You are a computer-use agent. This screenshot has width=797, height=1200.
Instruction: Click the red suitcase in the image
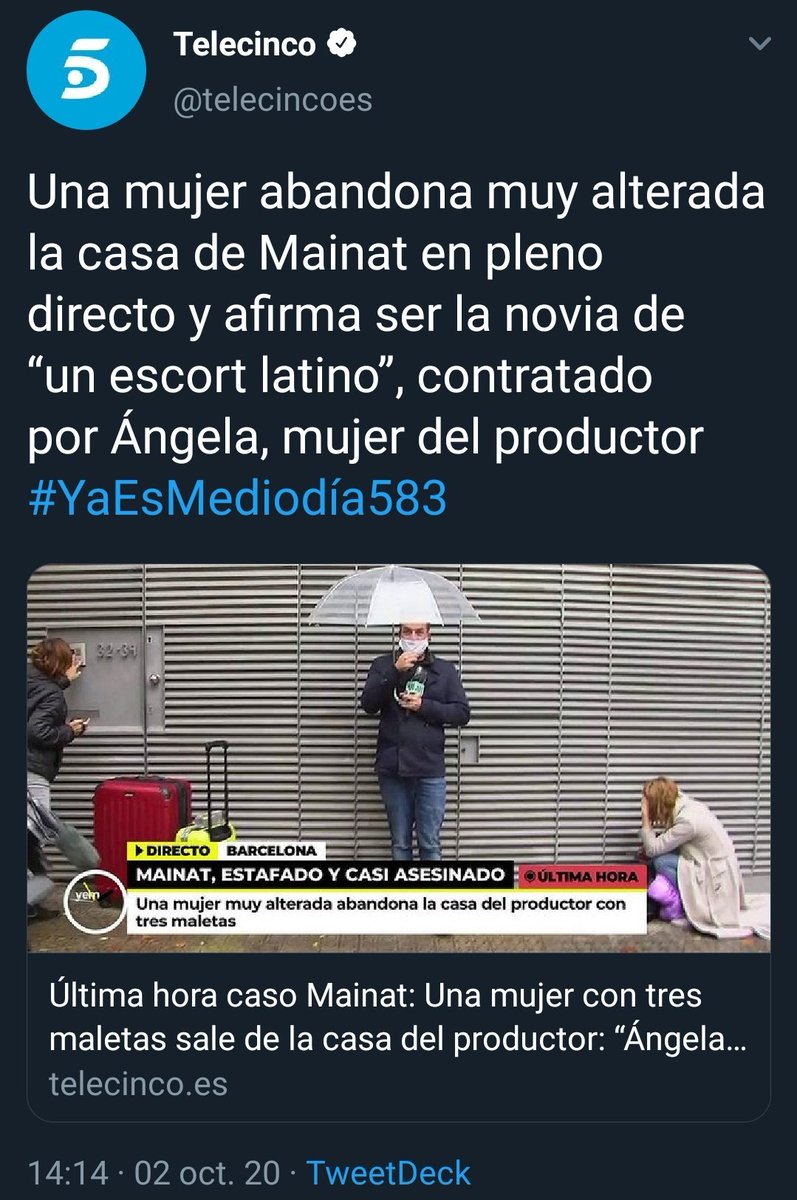[x=141, y=829]
